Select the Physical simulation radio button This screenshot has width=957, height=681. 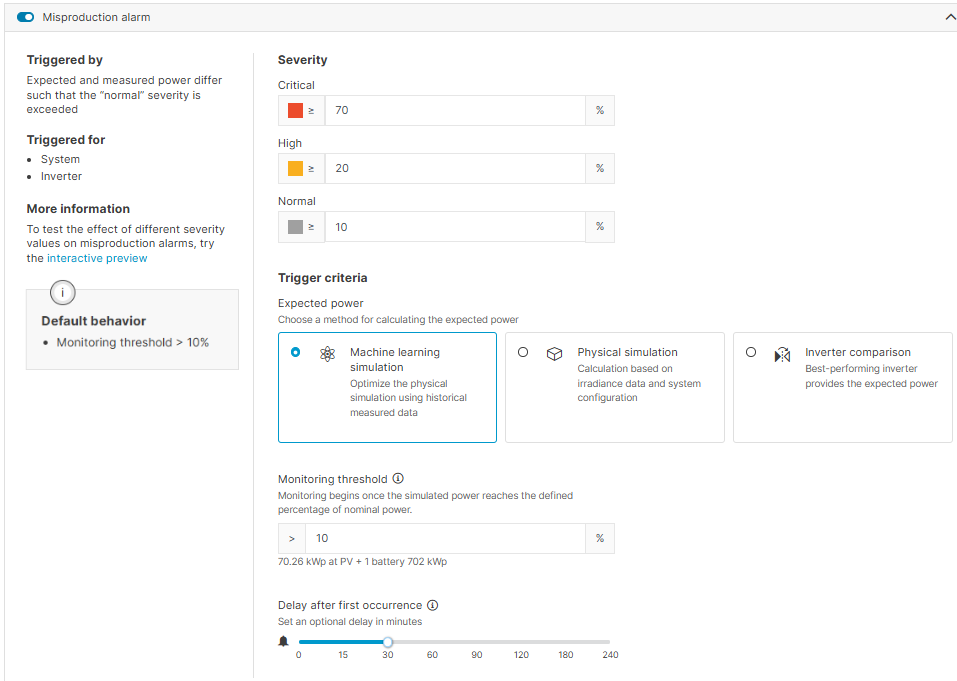pyautogui.click(x=522, y=352)
